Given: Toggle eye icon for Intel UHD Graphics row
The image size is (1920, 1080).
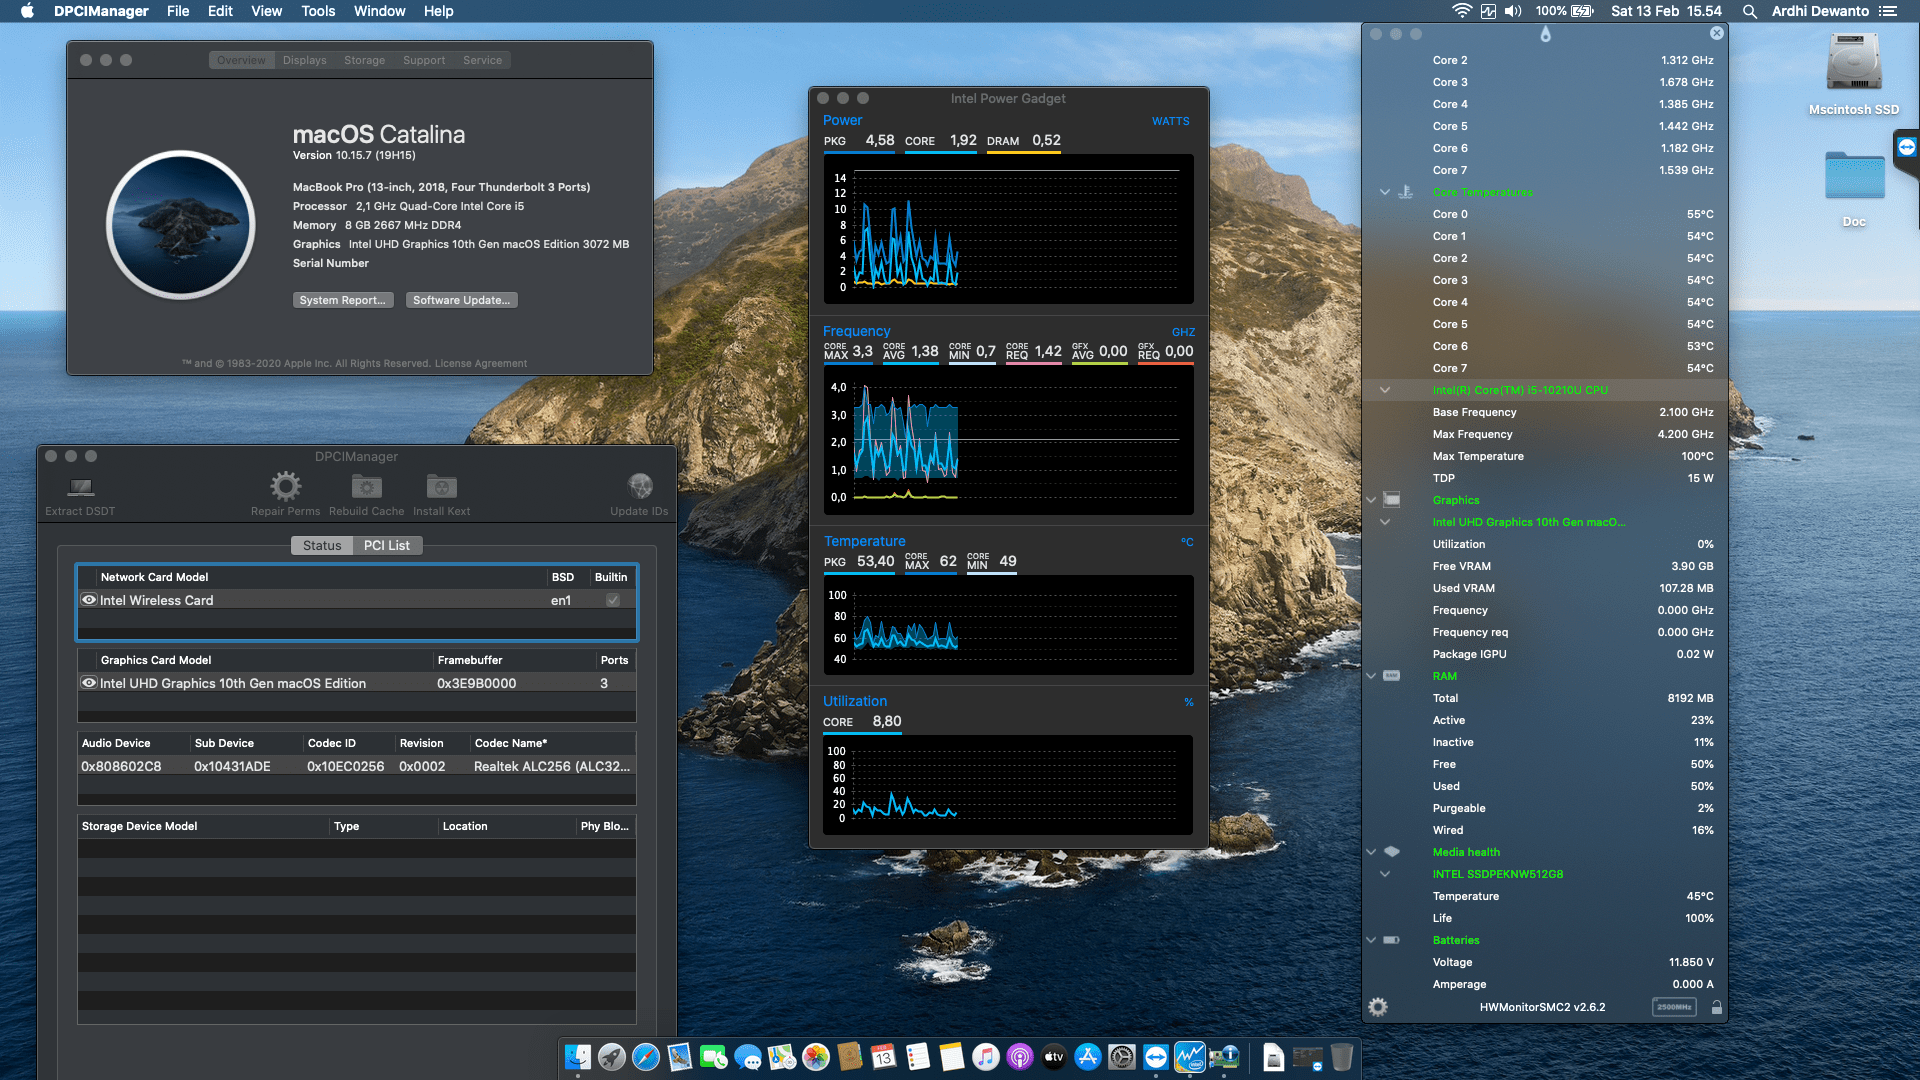Looking at the screenshot, I should 89,683.
